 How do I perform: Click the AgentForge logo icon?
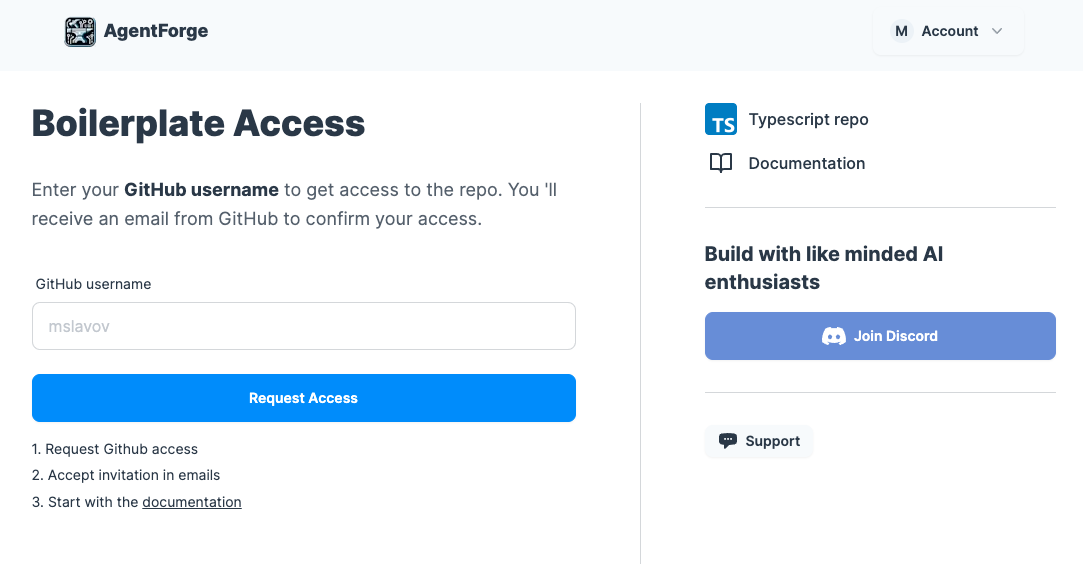(80, 32)
